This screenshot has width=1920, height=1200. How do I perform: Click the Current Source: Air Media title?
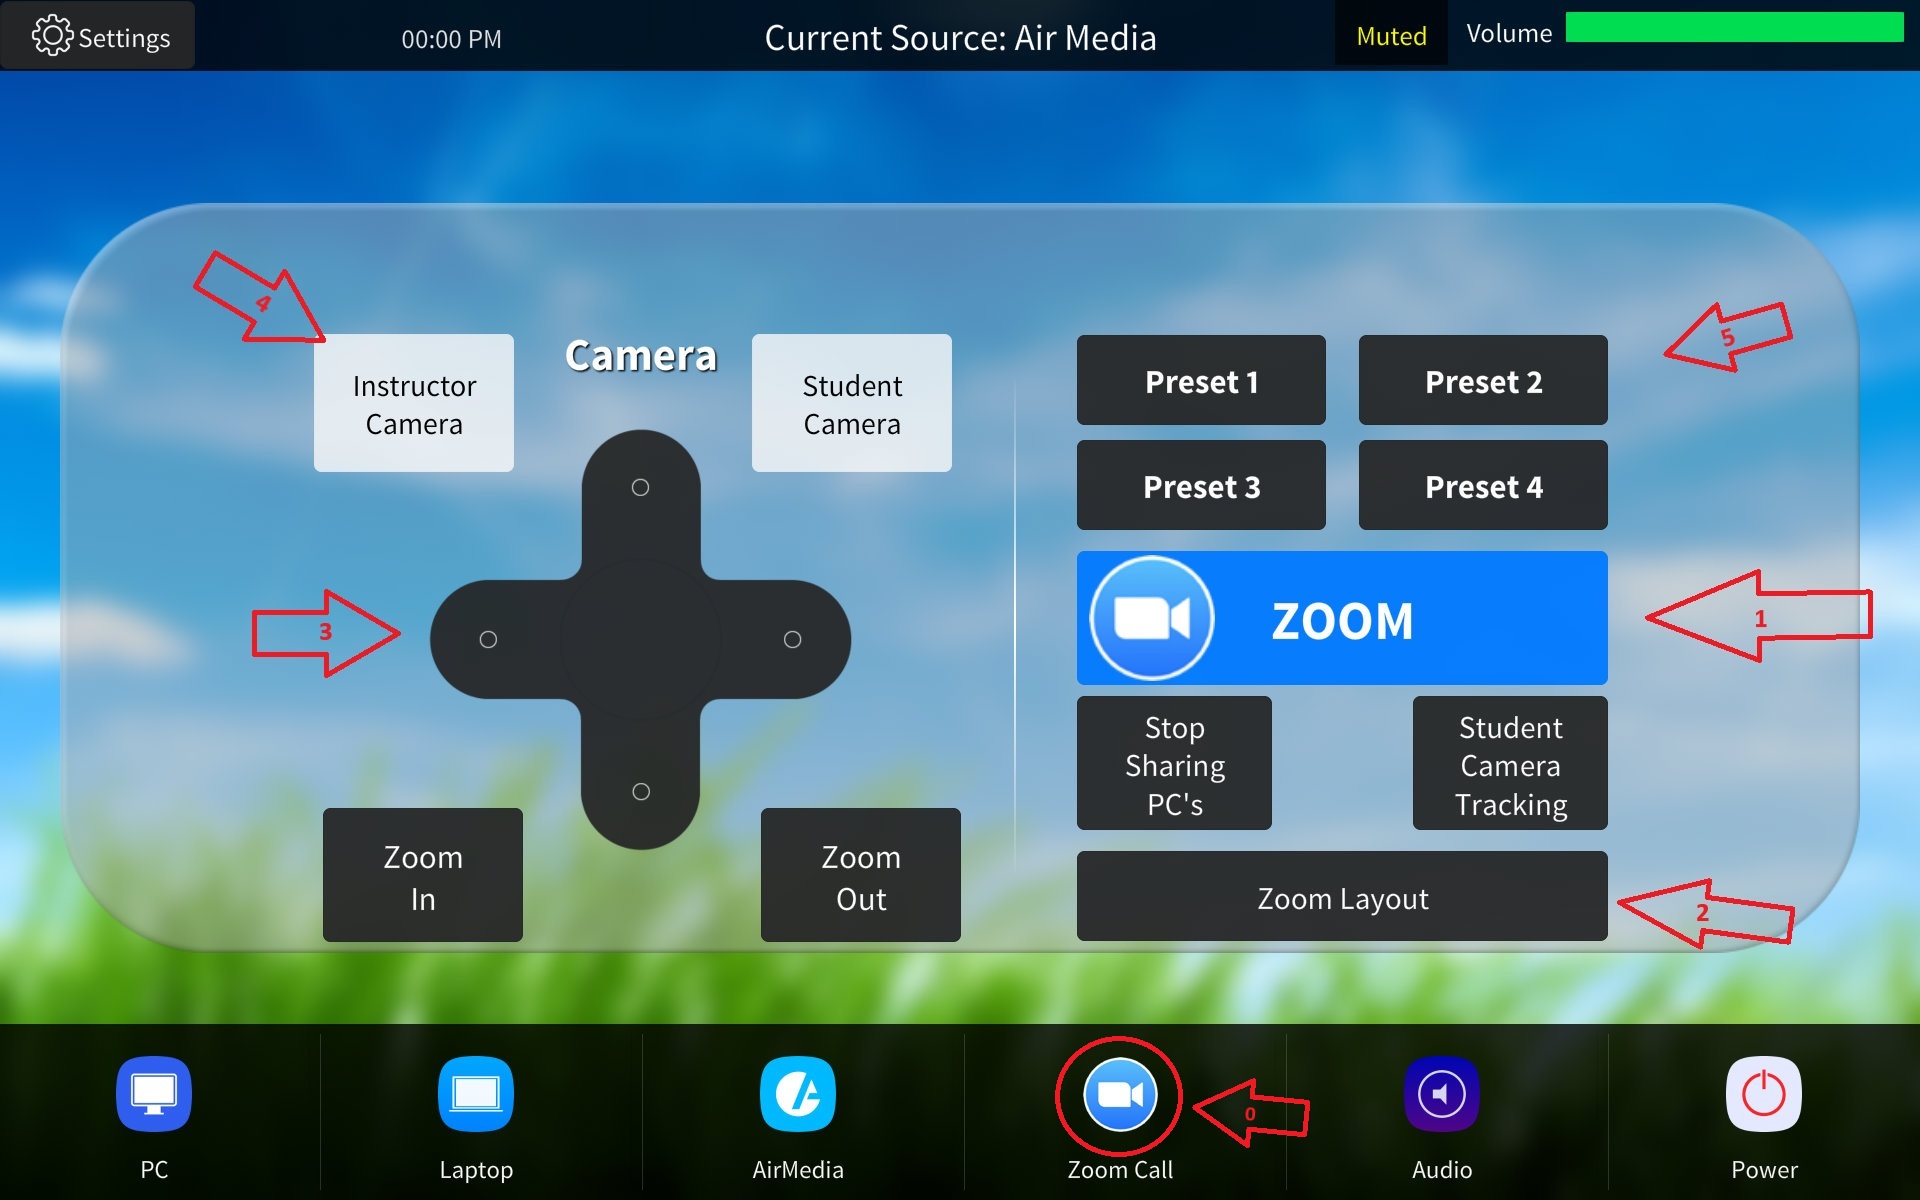coord(960,38)
